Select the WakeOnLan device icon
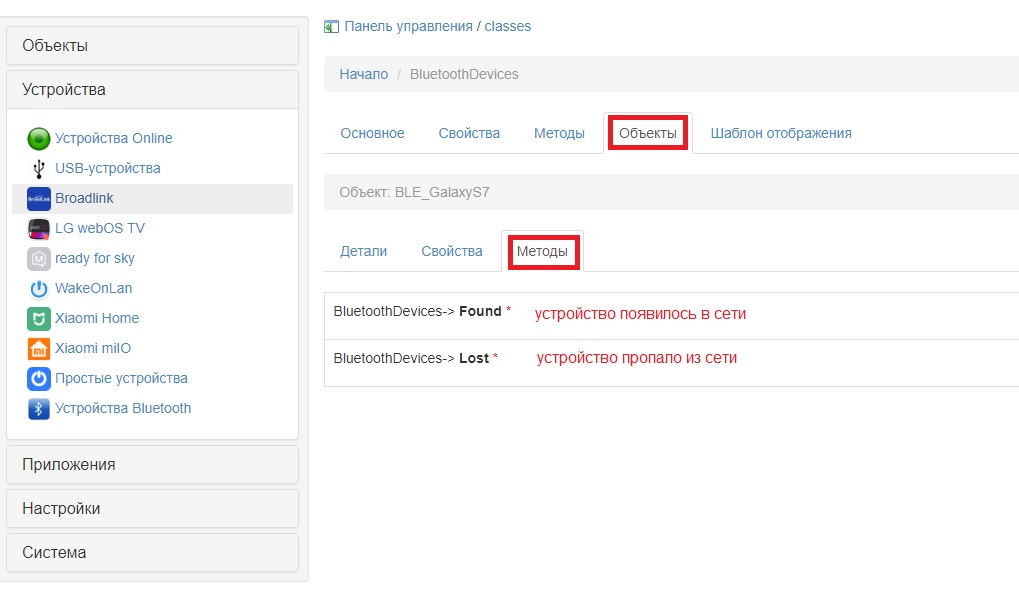 point(37,288)
